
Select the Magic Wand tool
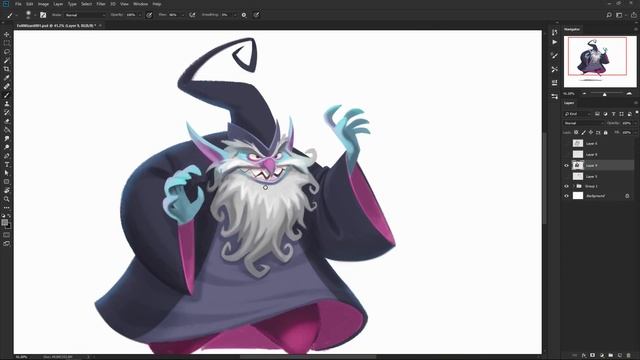coord(7,60)
